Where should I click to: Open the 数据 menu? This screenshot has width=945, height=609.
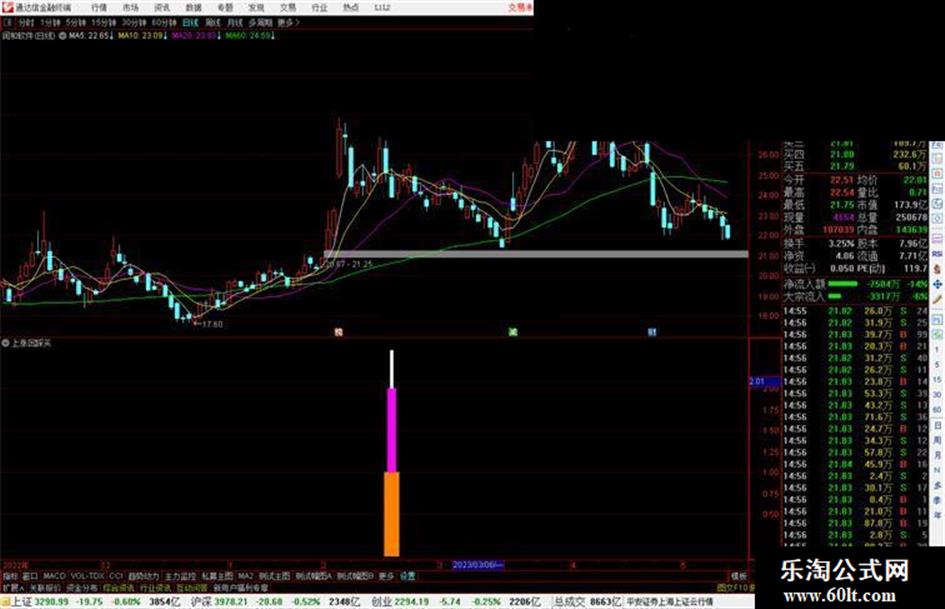click(193, 8)
